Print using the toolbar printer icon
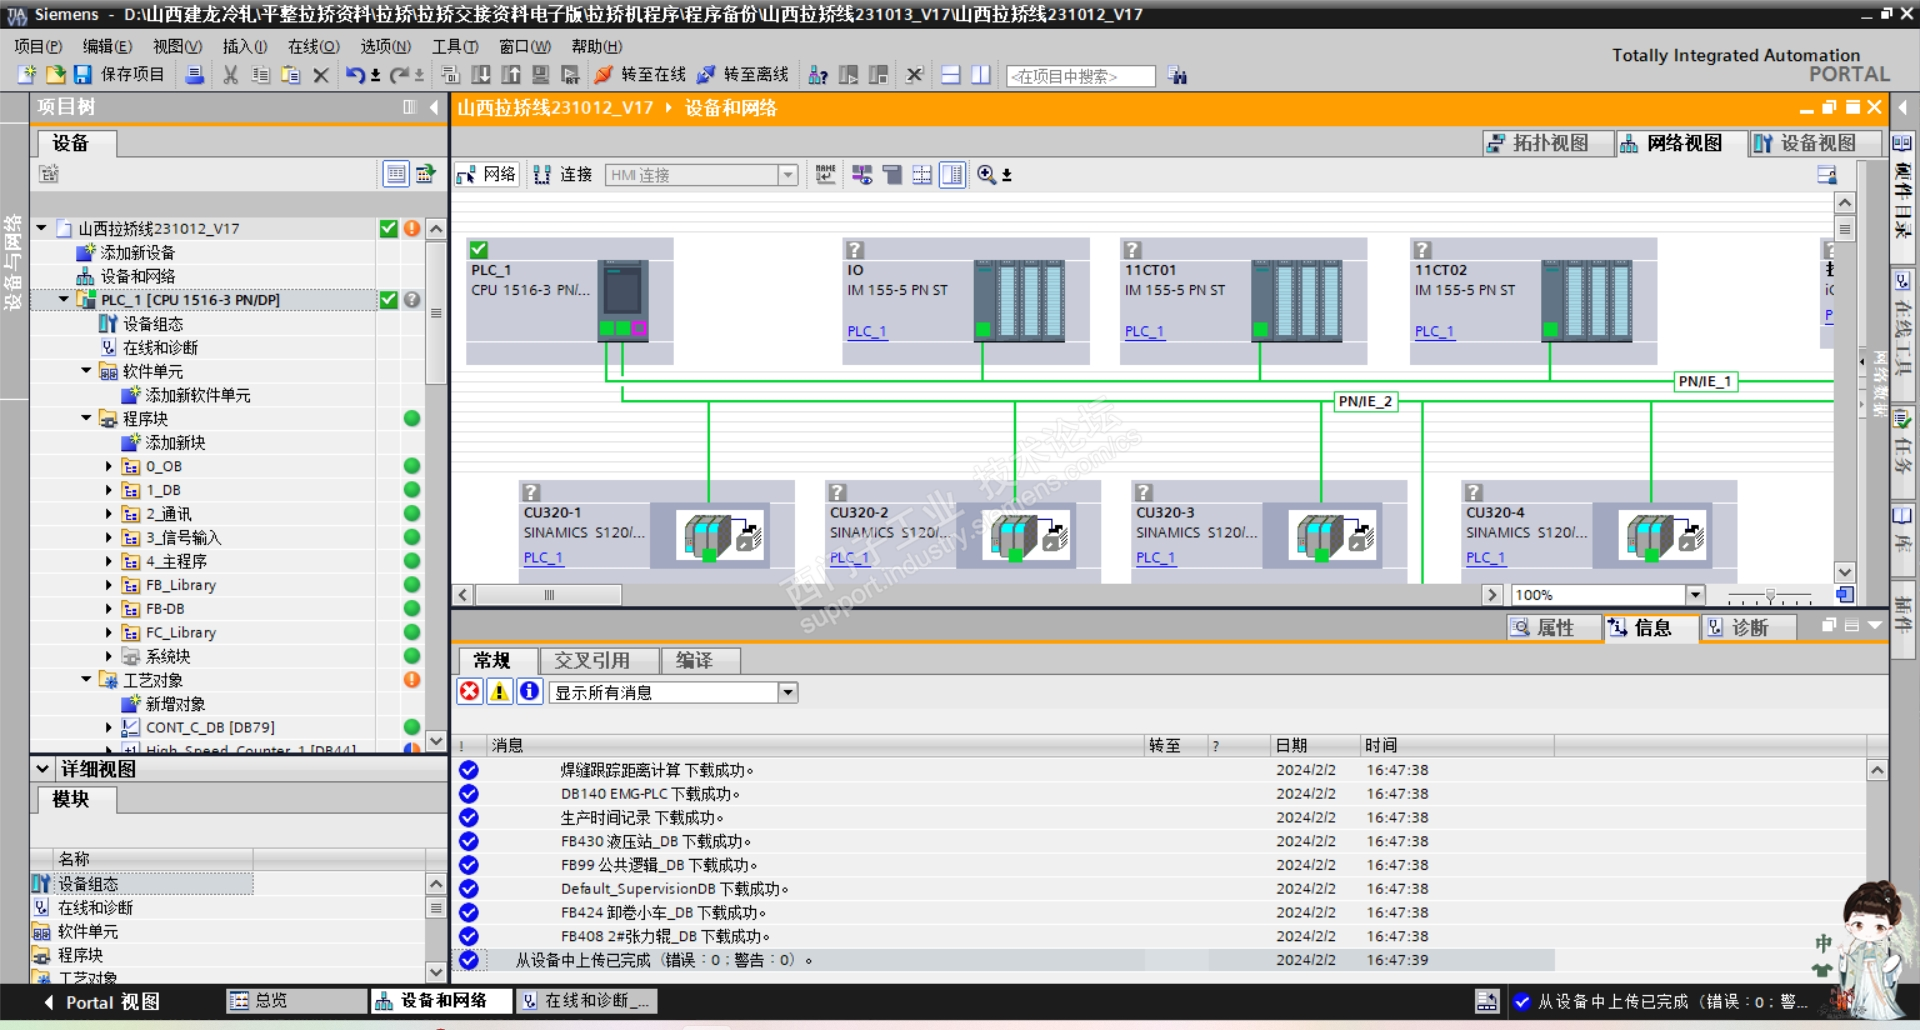1920x1030 pixels. (195, 75)
